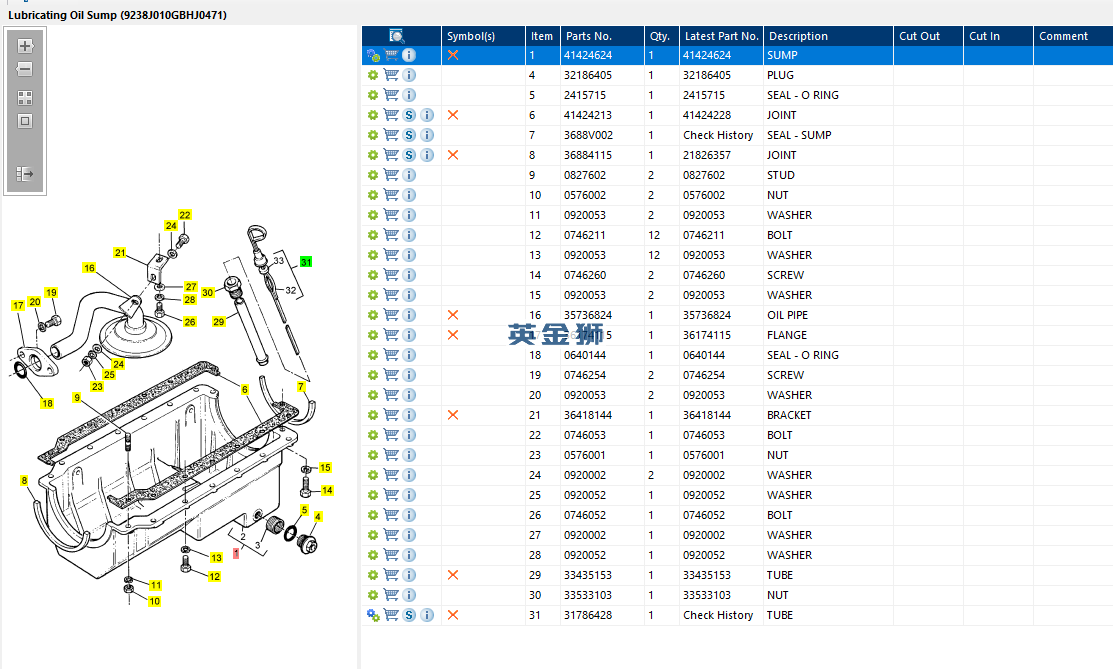The width and height of the screenshot is (1113, 669).
Task: Show info for item 8 JOINT
Action: point(427,155)
